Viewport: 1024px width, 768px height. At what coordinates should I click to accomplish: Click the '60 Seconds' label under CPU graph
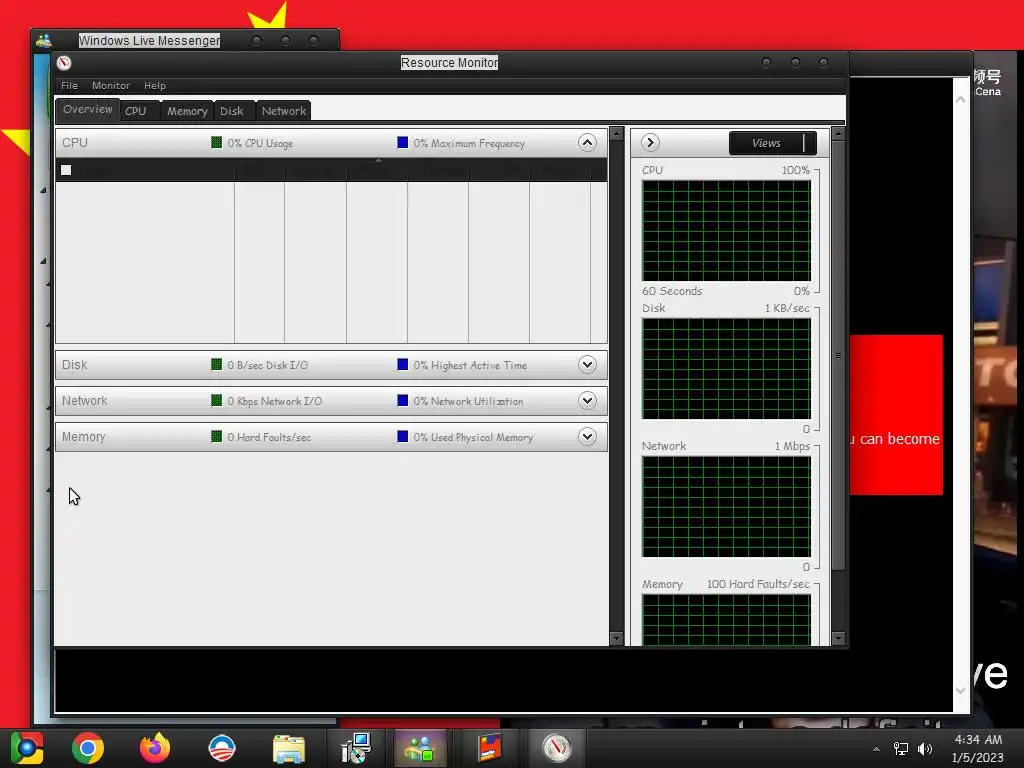[672, 291]
